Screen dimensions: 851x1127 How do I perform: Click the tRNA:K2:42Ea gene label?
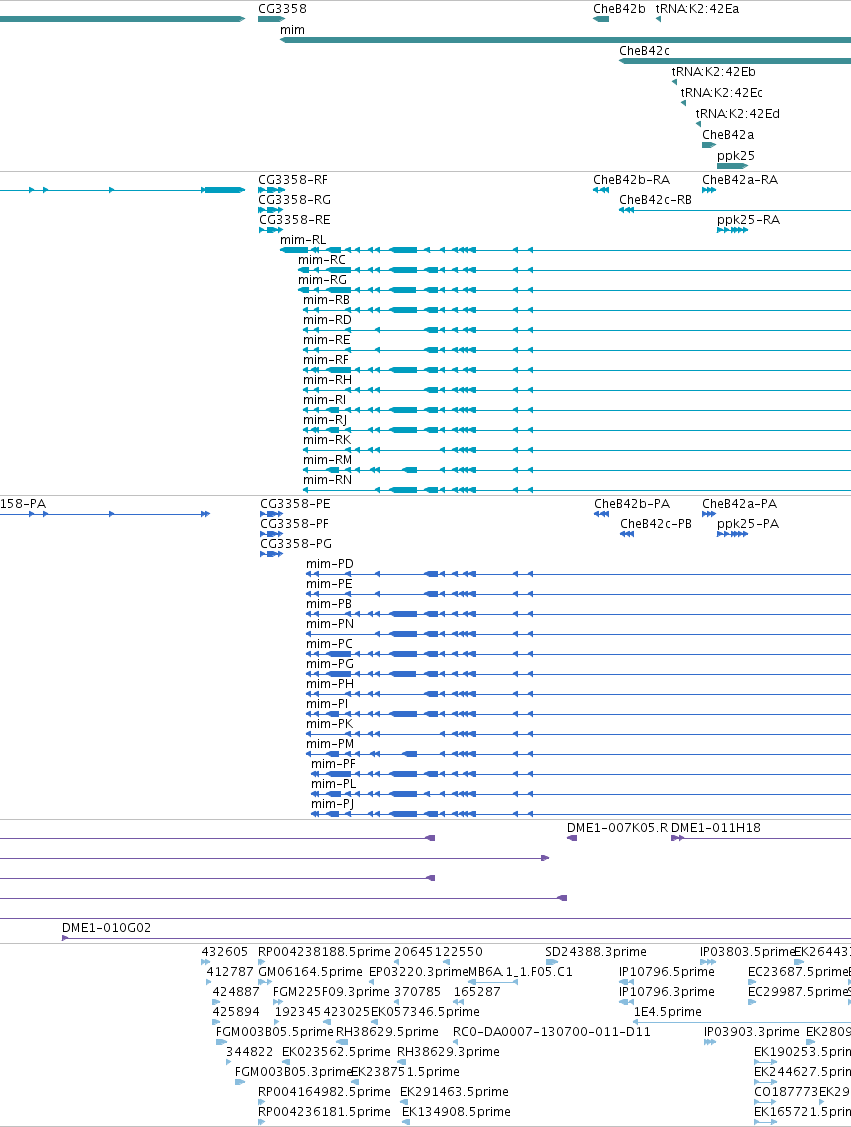[x=697, y=9]
